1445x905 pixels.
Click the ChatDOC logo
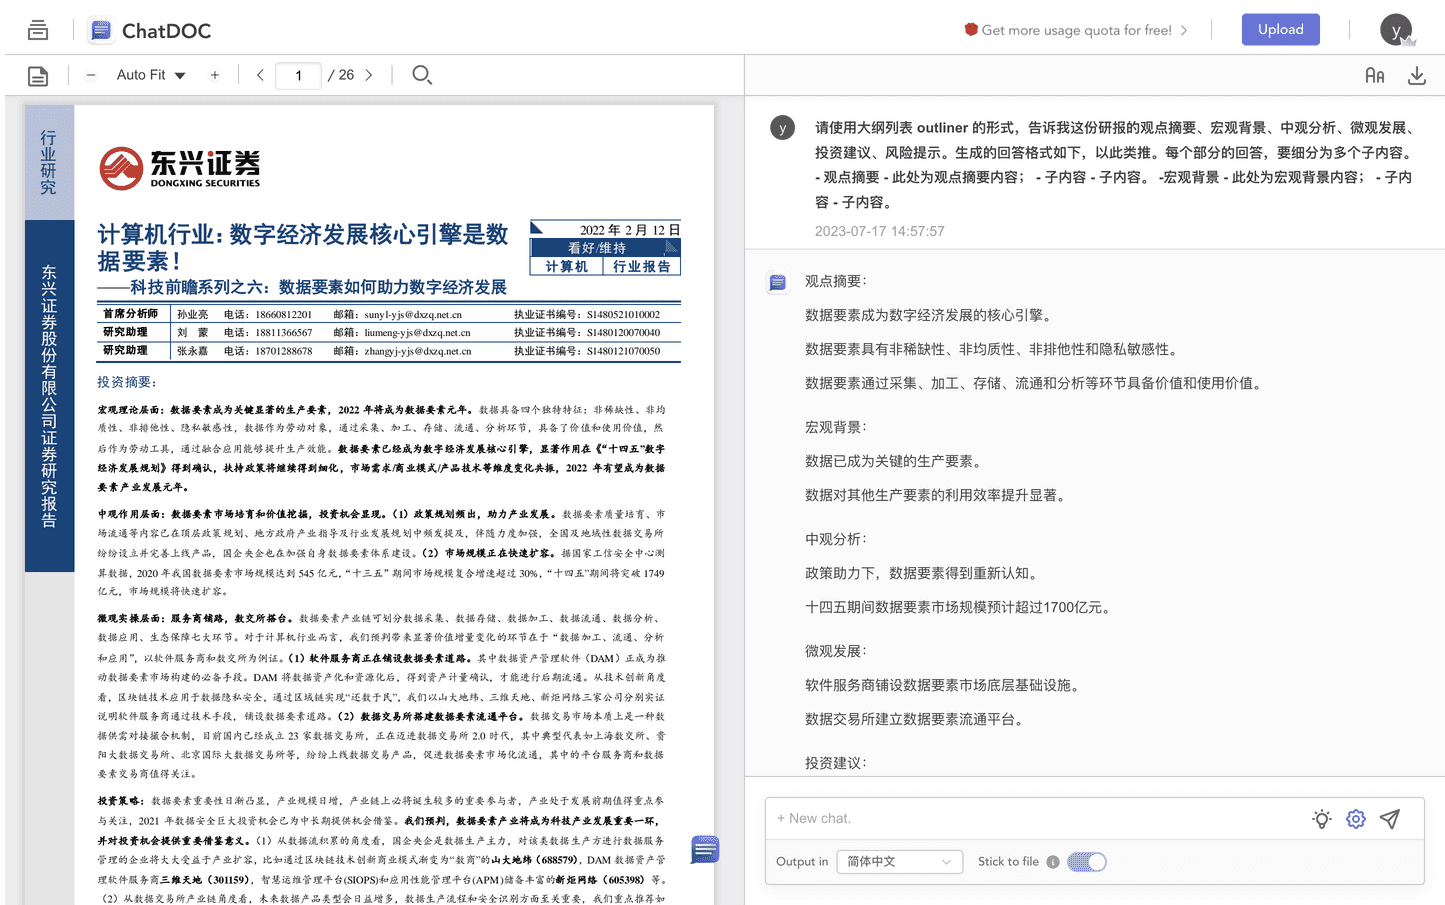coord(150,31)
